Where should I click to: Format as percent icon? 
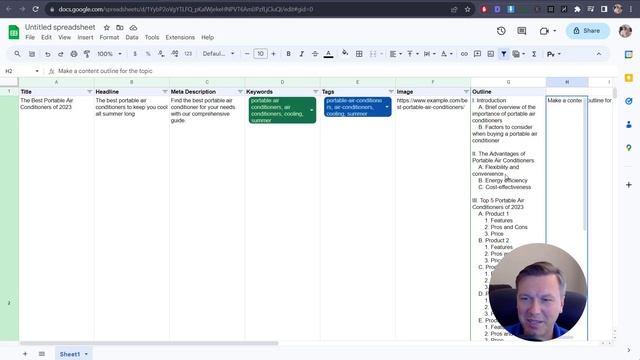tap(148, 54)
